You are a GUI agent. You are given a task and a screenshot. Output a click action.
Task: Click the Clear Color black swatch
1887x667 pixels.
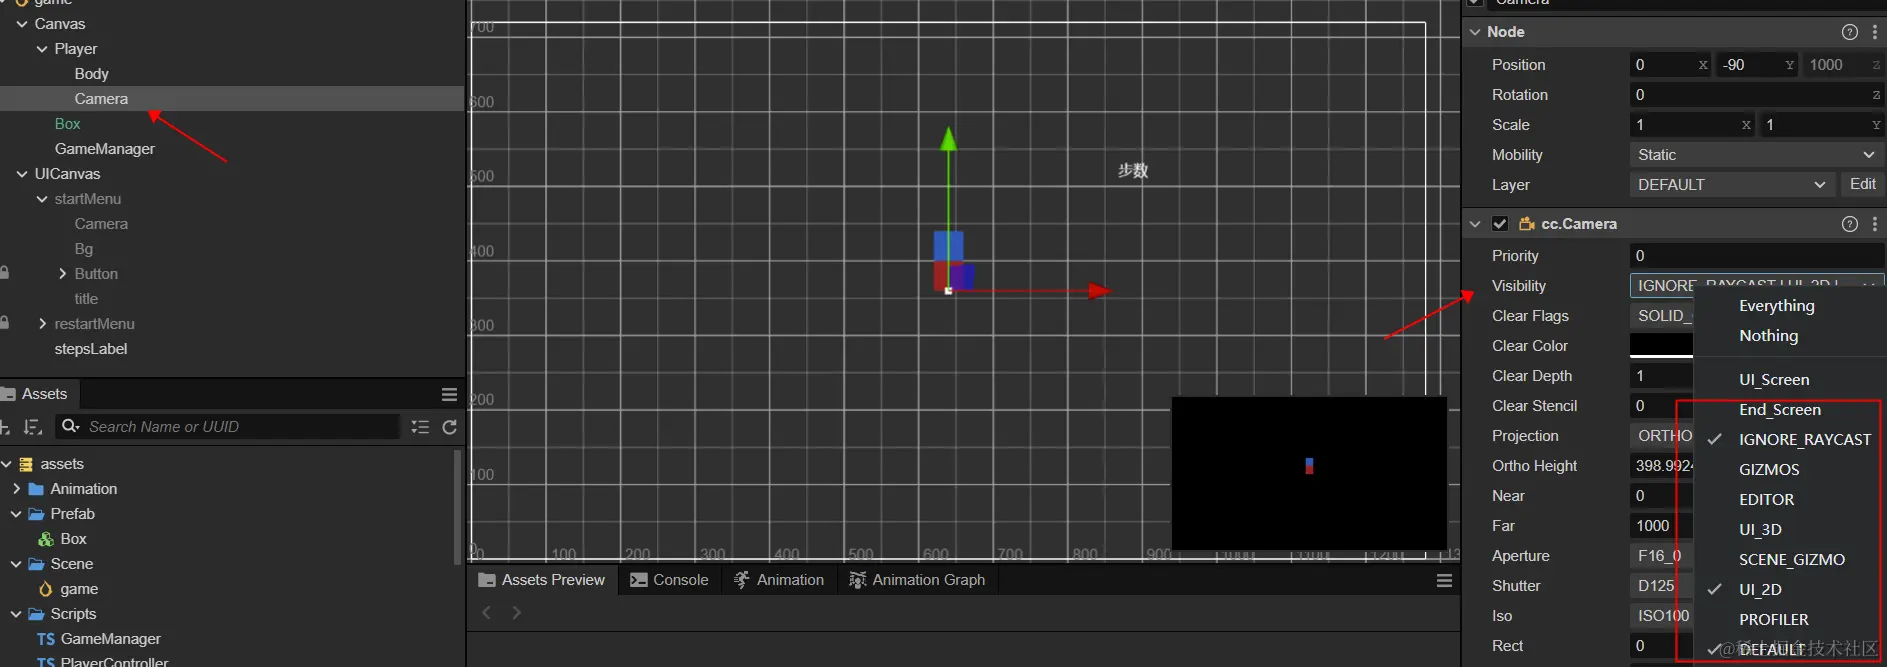pyautogui.click(x=1661, y=345)
